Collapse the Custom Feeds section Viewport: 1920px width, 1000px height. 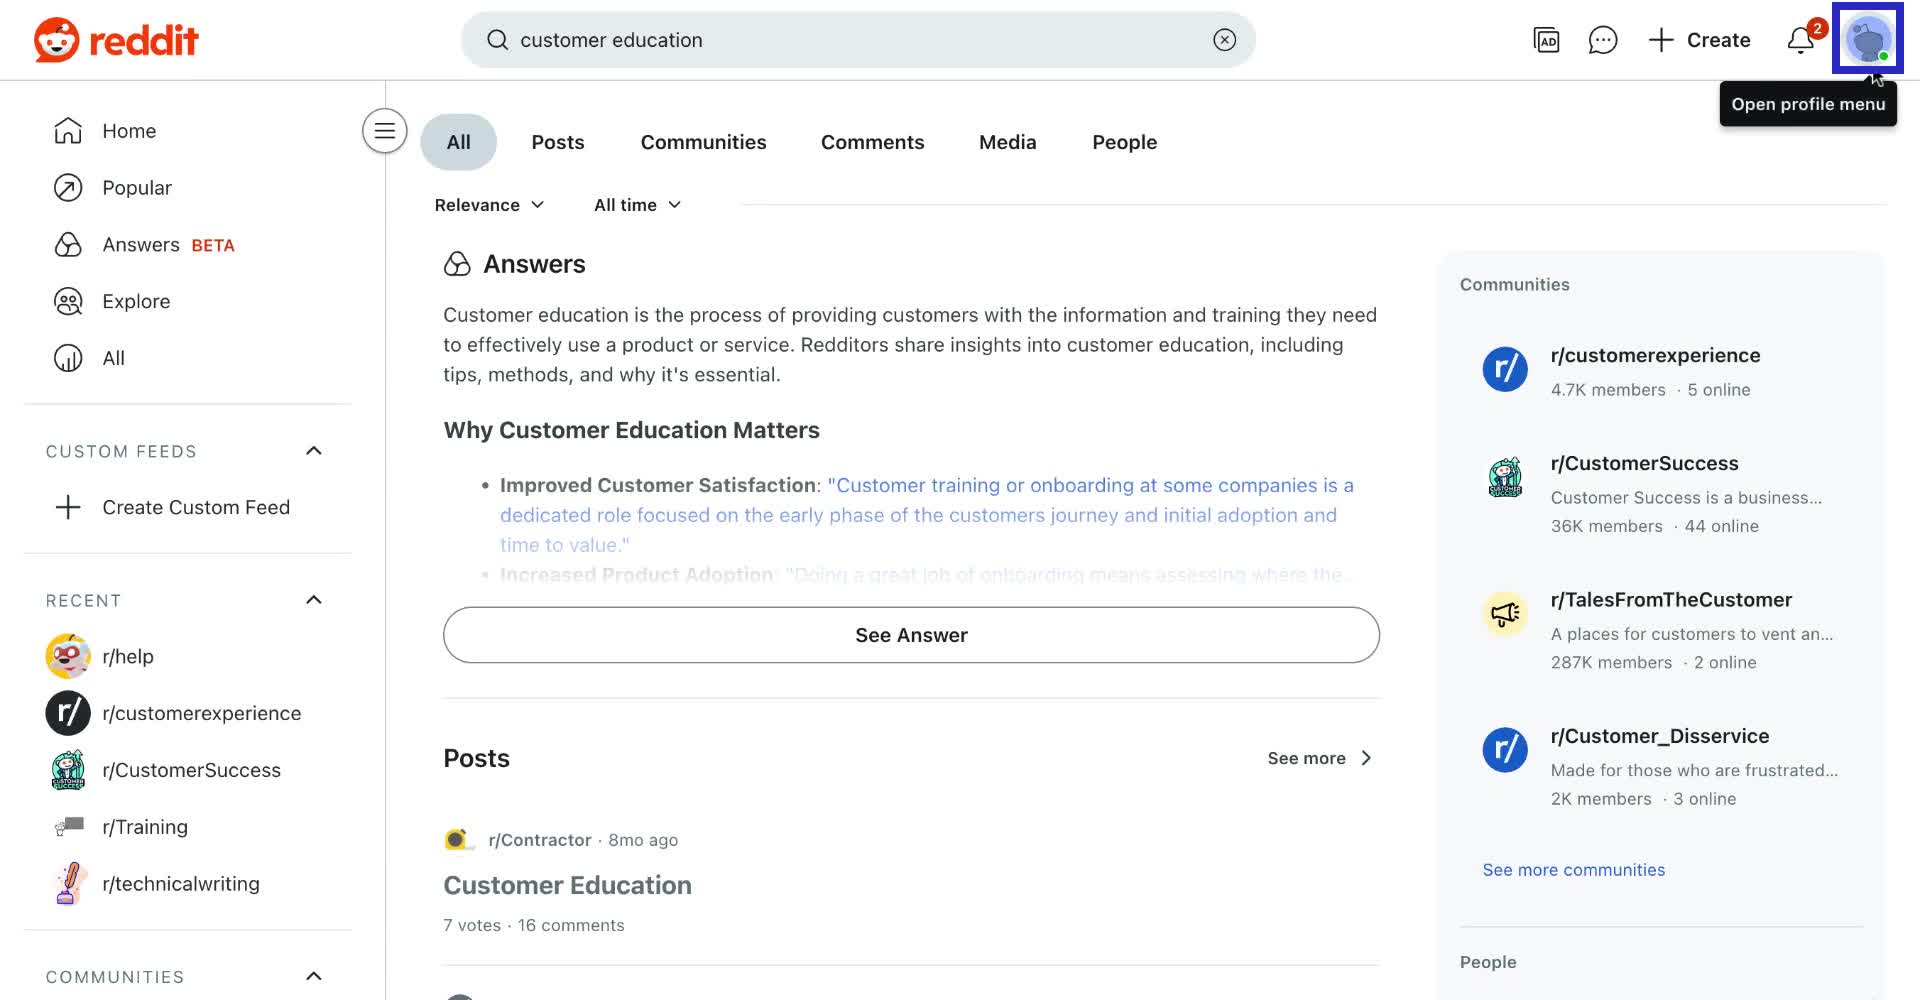[313, 451]
